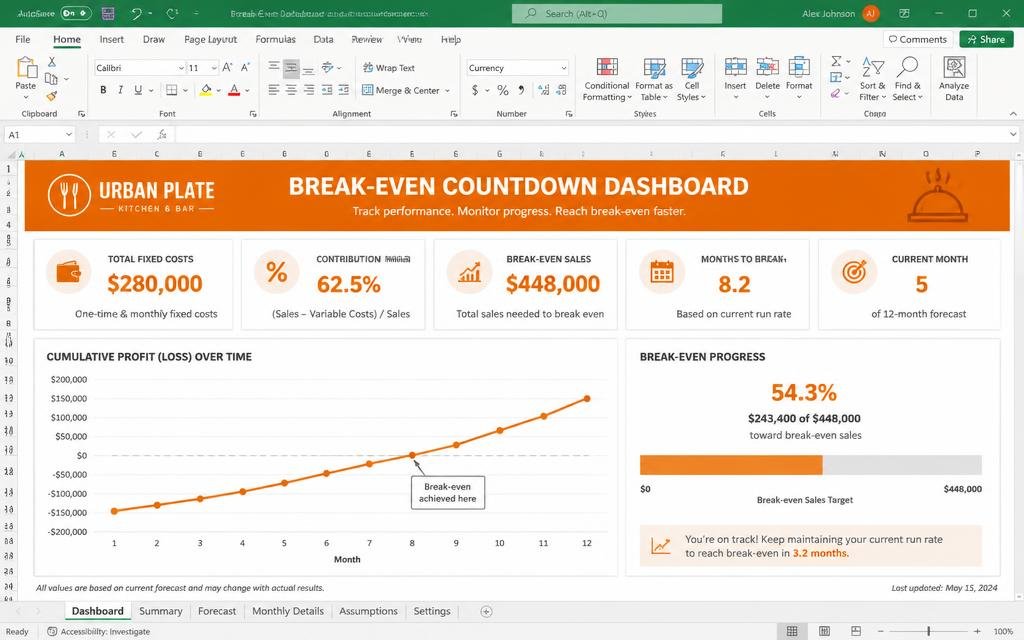Apply Percent Style format
The image size is (1024, 640).
(503, 90)
